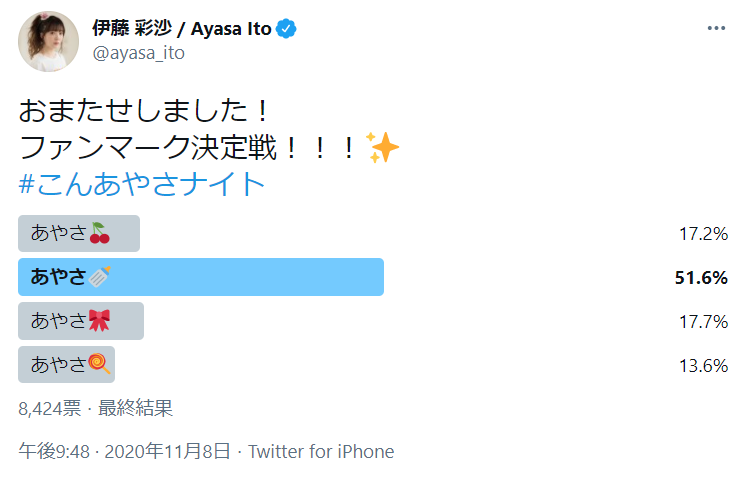The width and height of the screenshot is (747, 480).
Task: Click the cherry emoji in the first poll option
Action: [x=101, y=234]
